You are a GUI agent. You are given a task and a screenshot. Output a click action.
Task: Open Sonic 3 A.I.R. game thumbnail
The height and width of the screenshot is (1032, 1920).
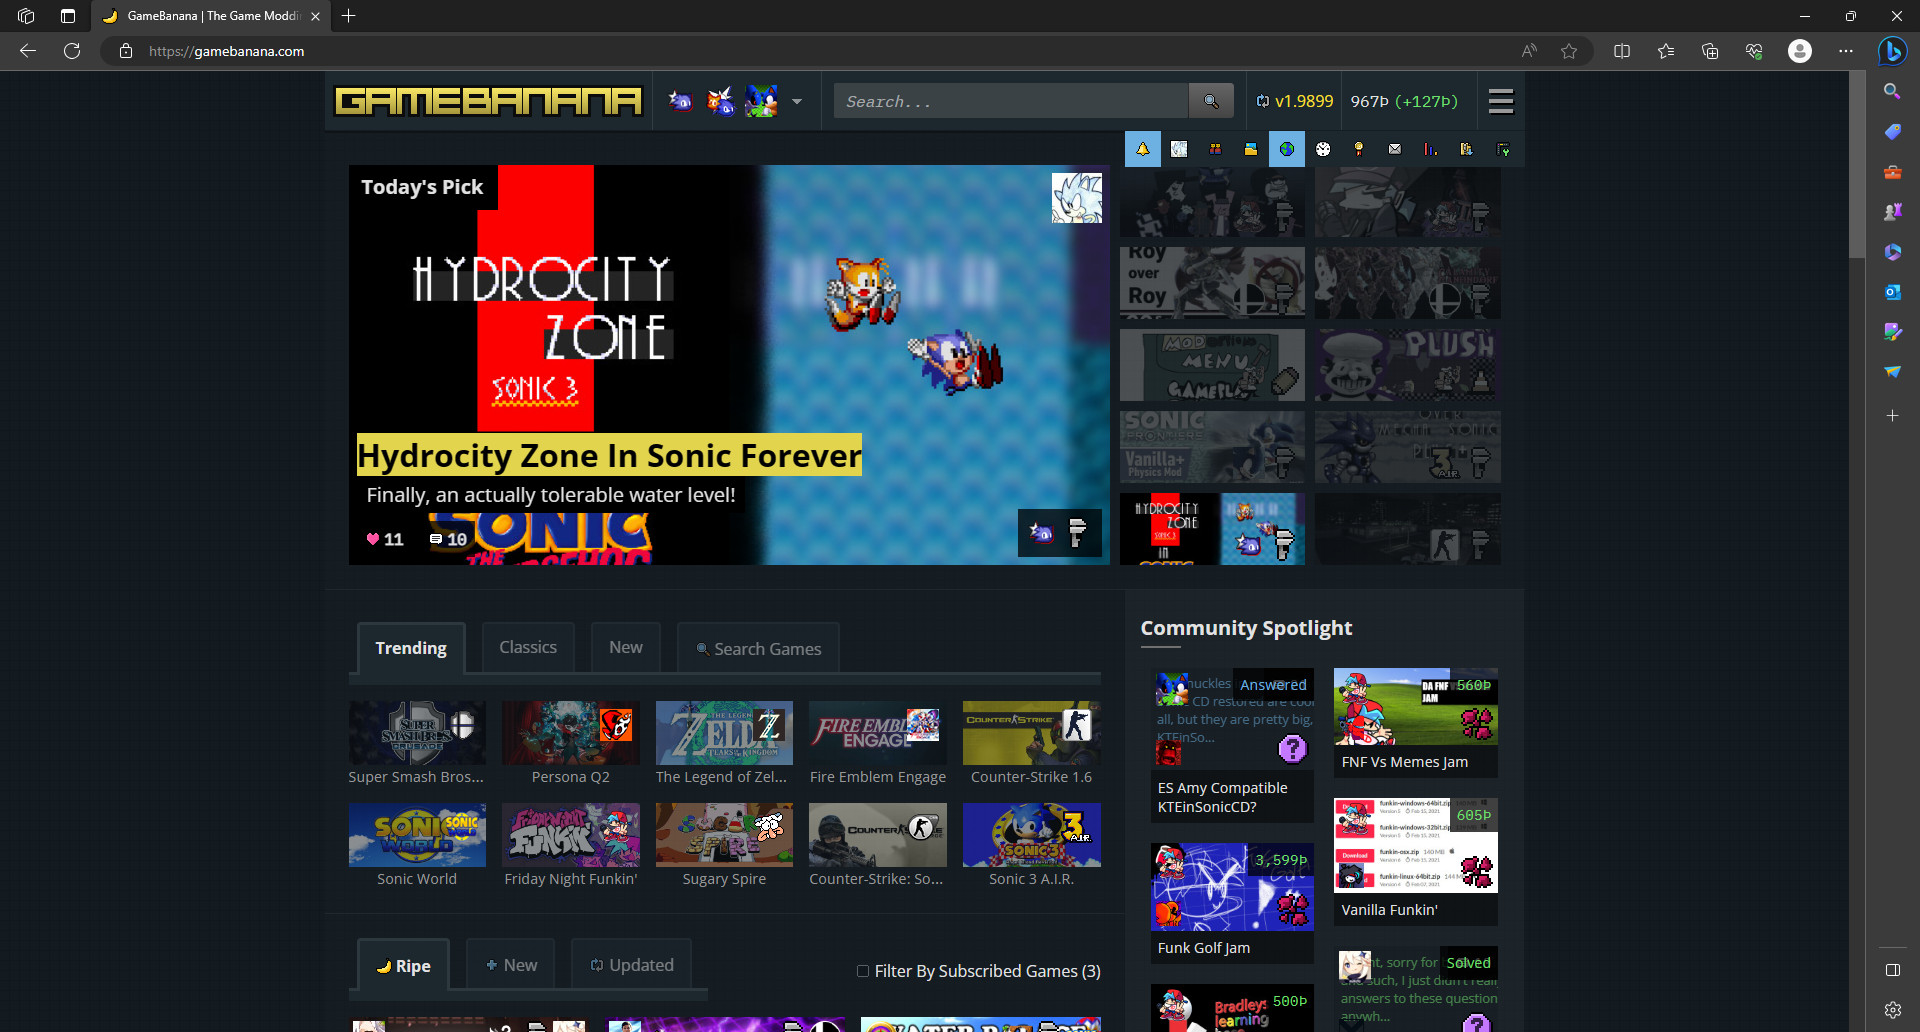click(x=1032, y=835)
